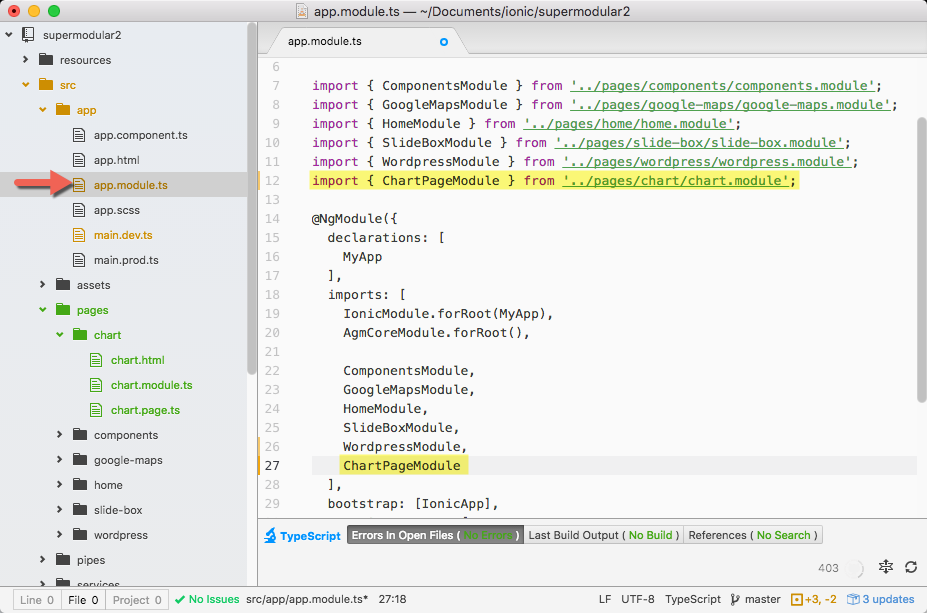927x613 pixels.
Task: Expand the slide-box folder chevron
Action: pyautogui.click(x=60, y=509)
